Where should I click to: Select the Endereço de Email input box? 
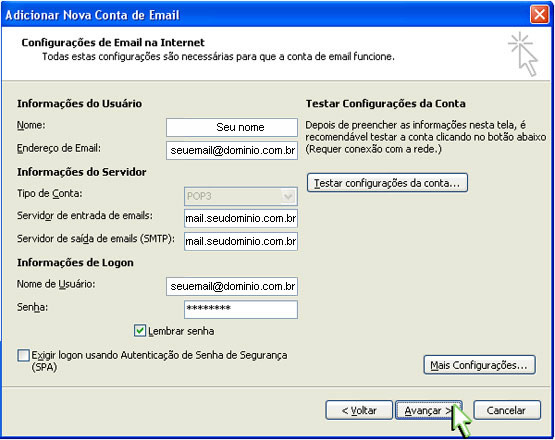click(232, 150)
